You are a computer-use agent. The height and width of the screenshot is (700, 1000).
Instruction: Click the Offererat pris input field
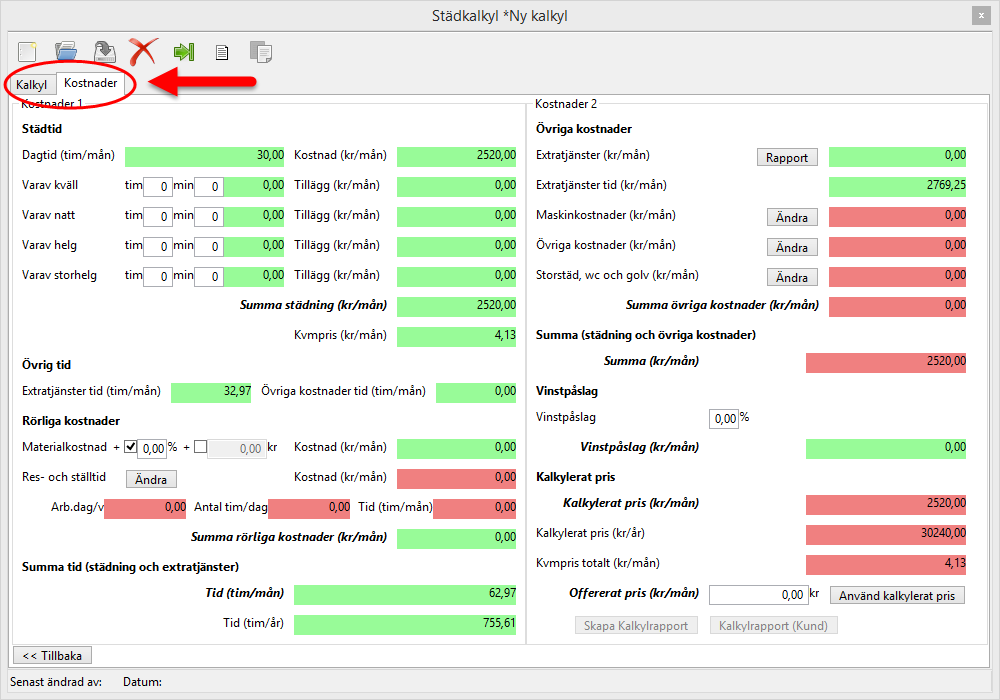(757, 595)
